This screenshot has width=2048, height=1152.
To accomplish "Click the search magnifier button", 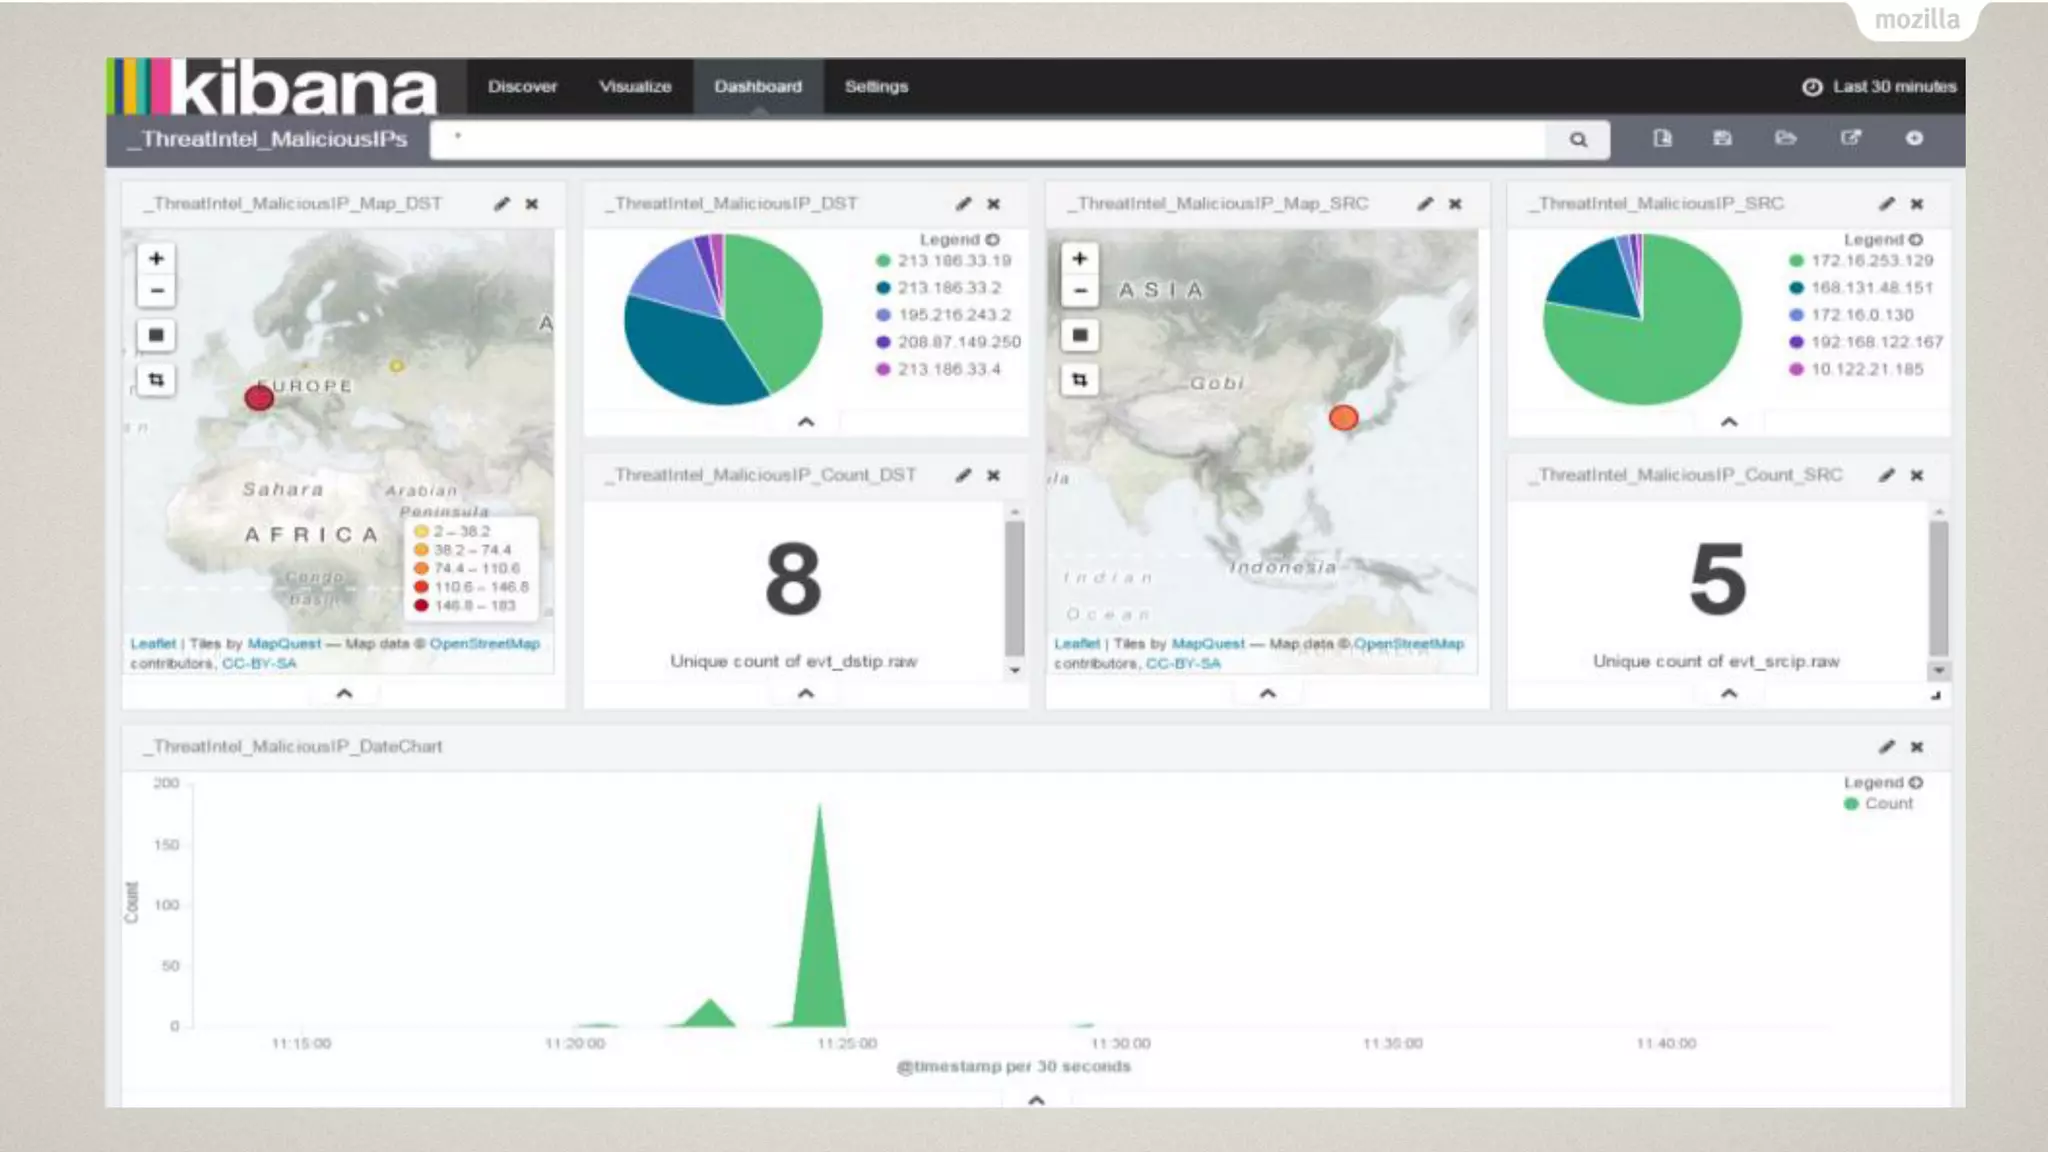I will (1578, 140).
